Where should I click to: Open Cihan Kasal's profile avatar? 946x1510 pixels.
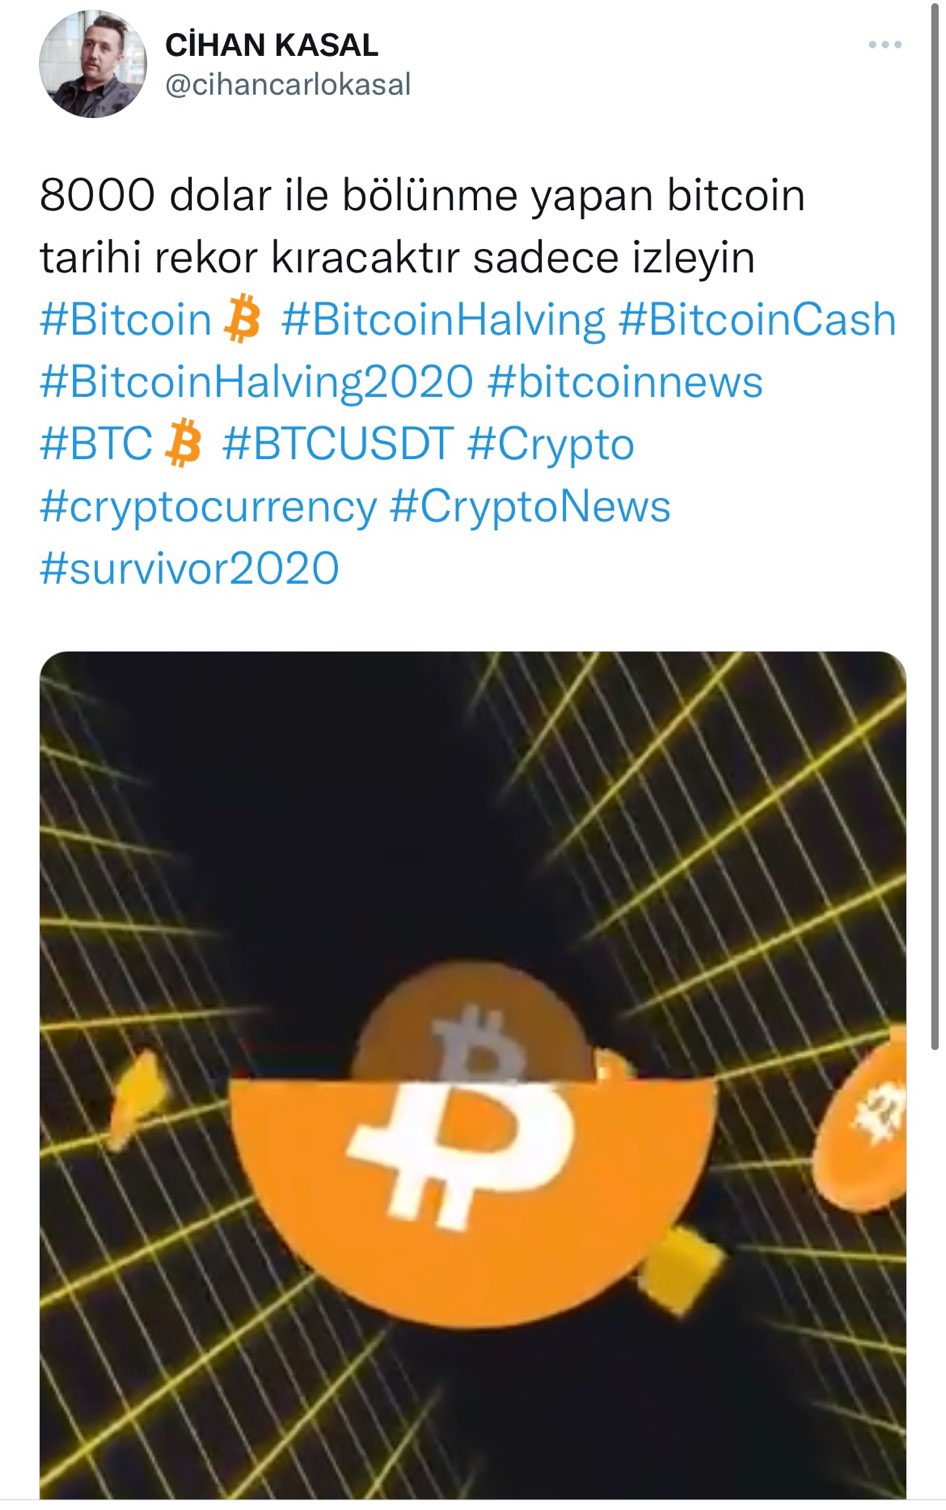click(93, 65)
